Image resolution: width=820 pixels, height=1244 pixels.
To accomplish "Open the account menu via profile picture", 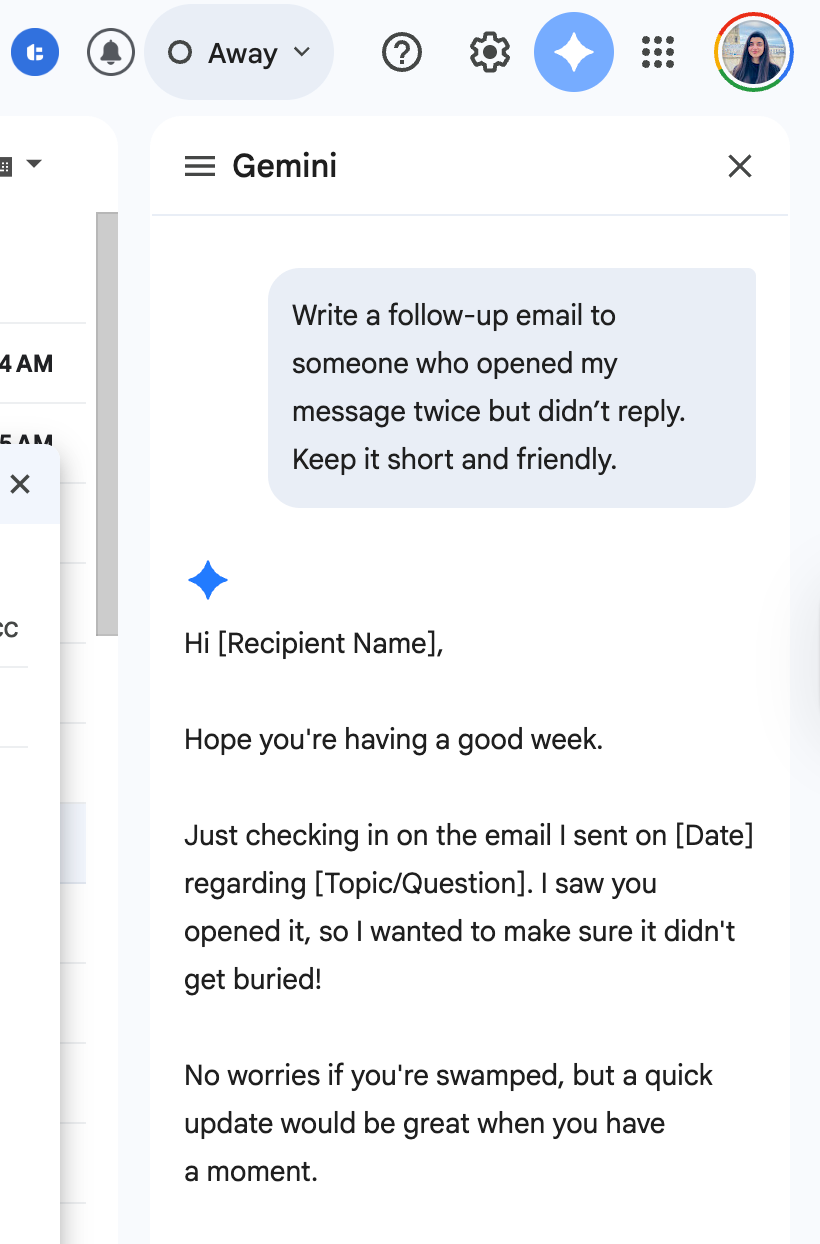I will [x=754, y=52].
